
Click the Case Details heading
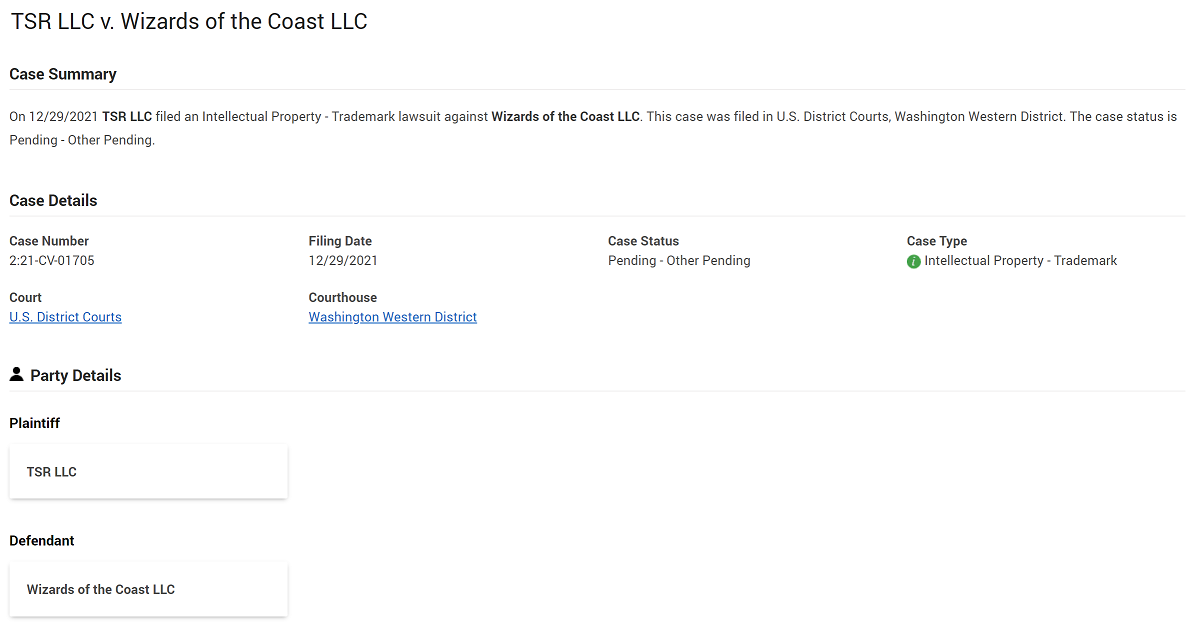53,200
